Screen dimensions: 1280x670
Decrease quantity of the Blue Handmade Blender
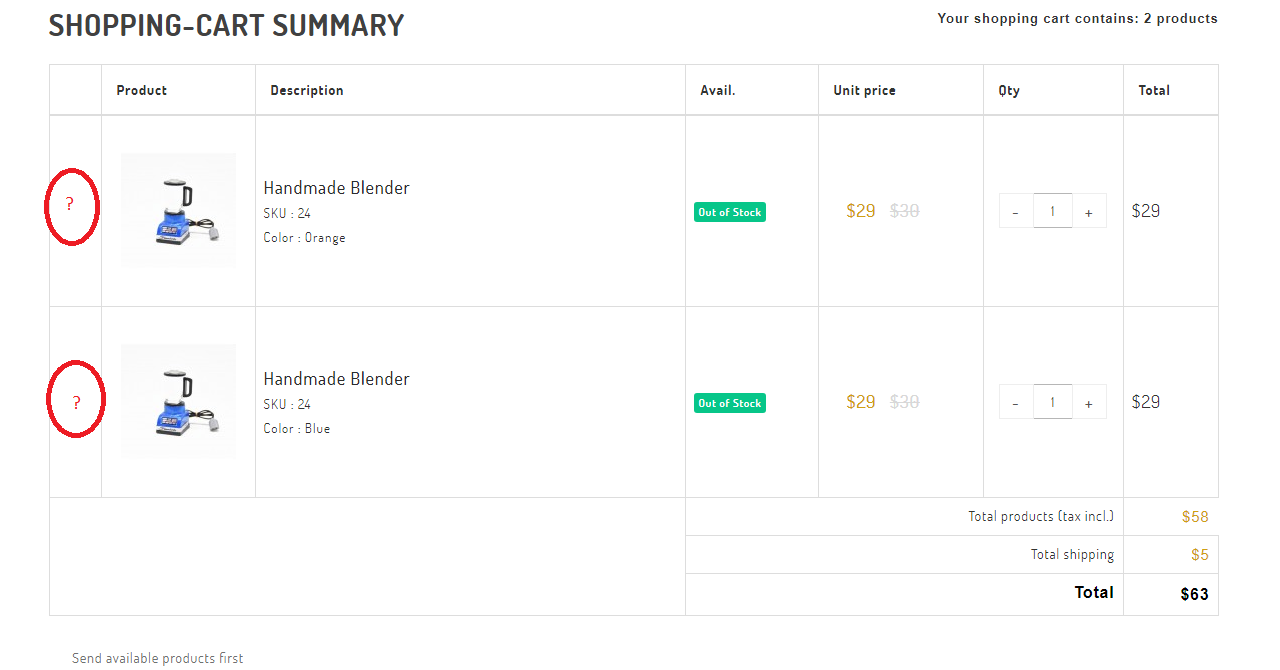tap(1015, 402)
